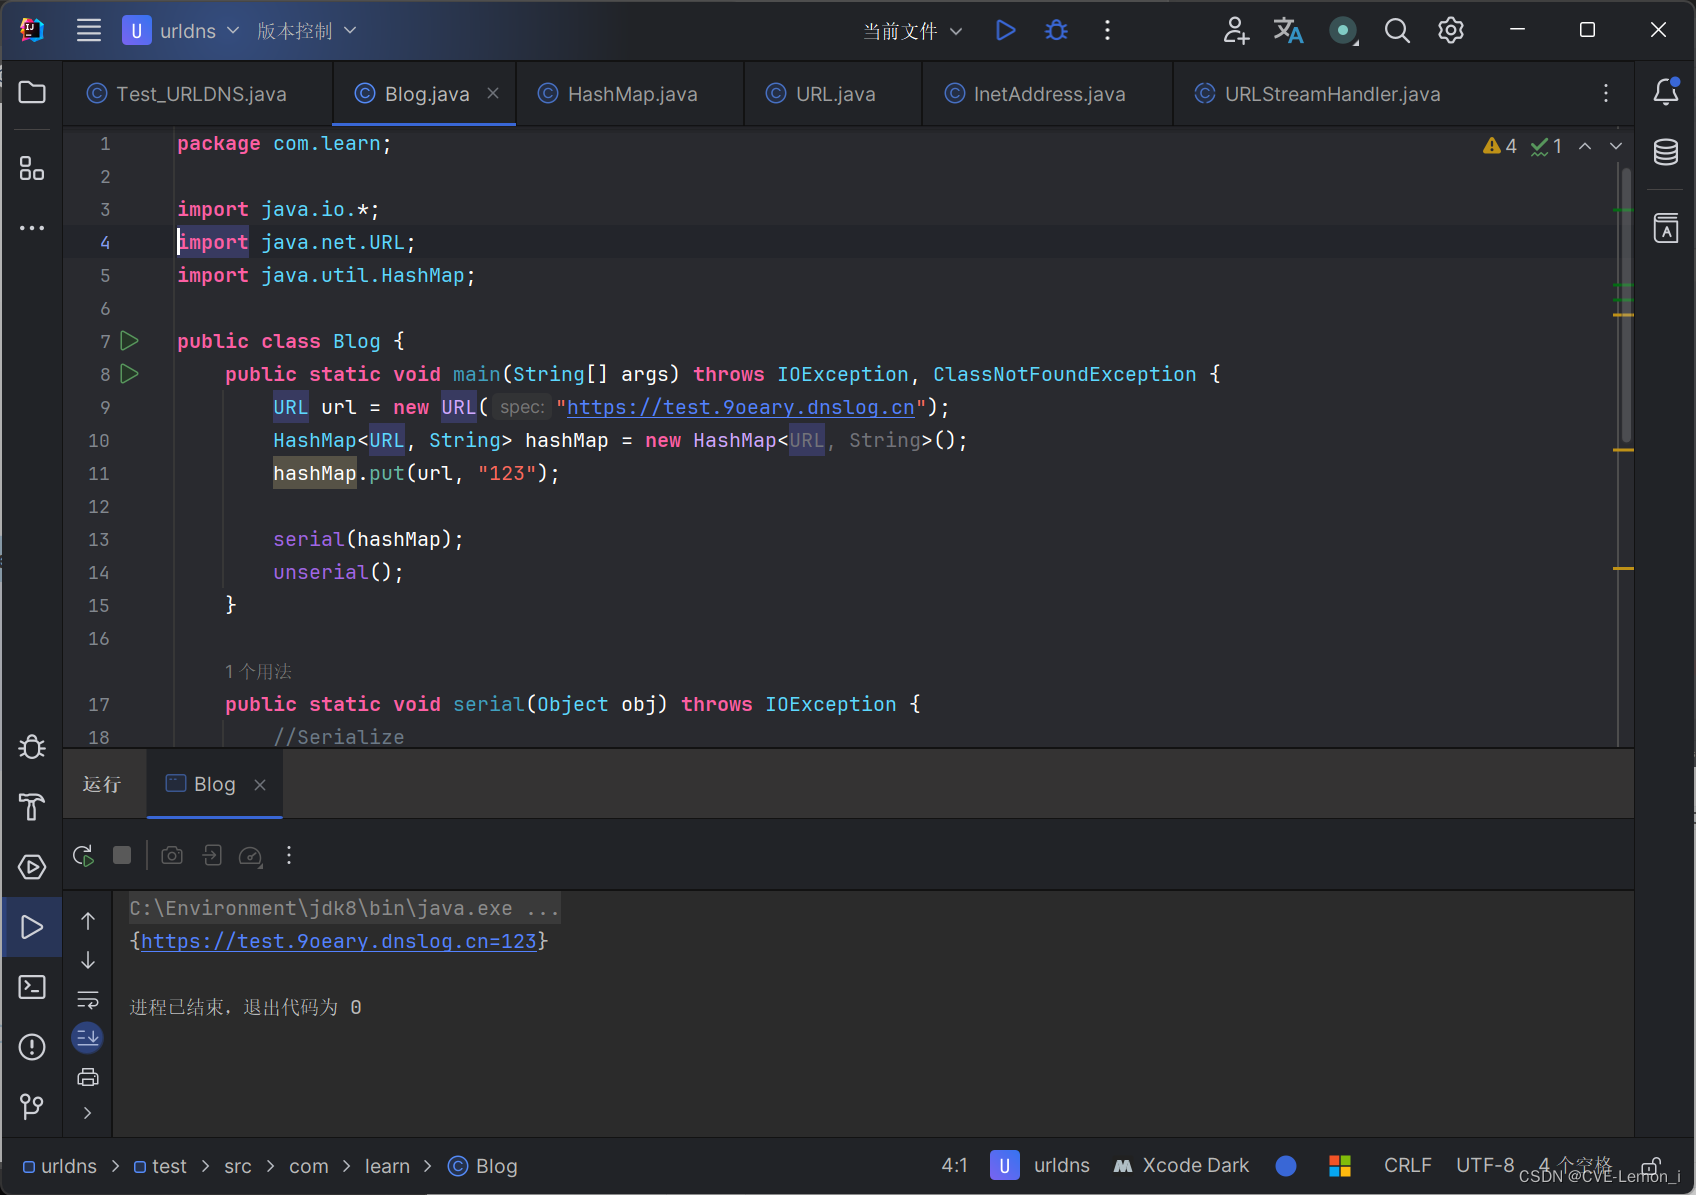
Task: Open the 当前文件 run configuration dropdown
Action: [913, 31]
